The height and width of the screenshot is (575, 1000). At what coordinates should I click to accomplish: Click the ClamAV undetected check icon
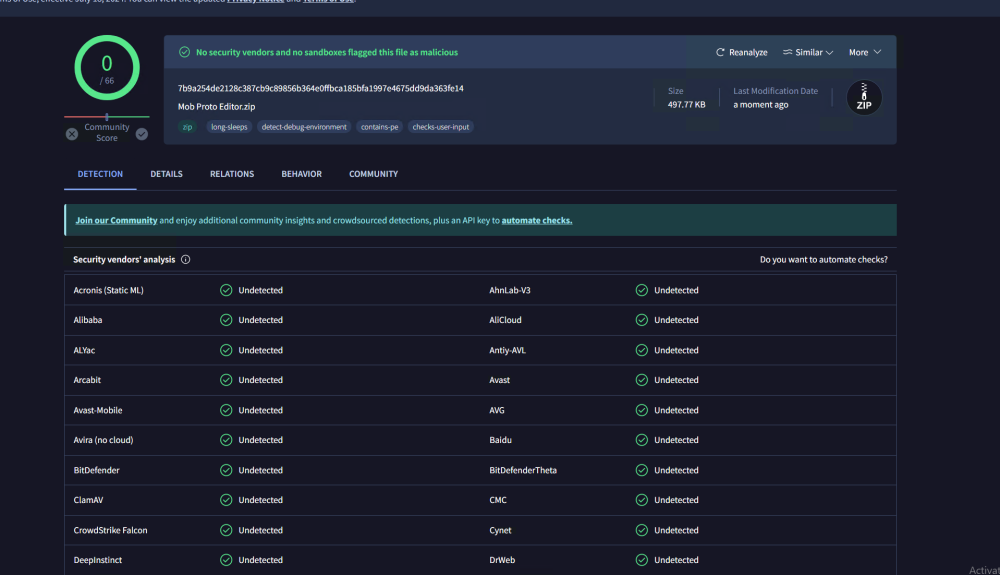pos(226,500)
